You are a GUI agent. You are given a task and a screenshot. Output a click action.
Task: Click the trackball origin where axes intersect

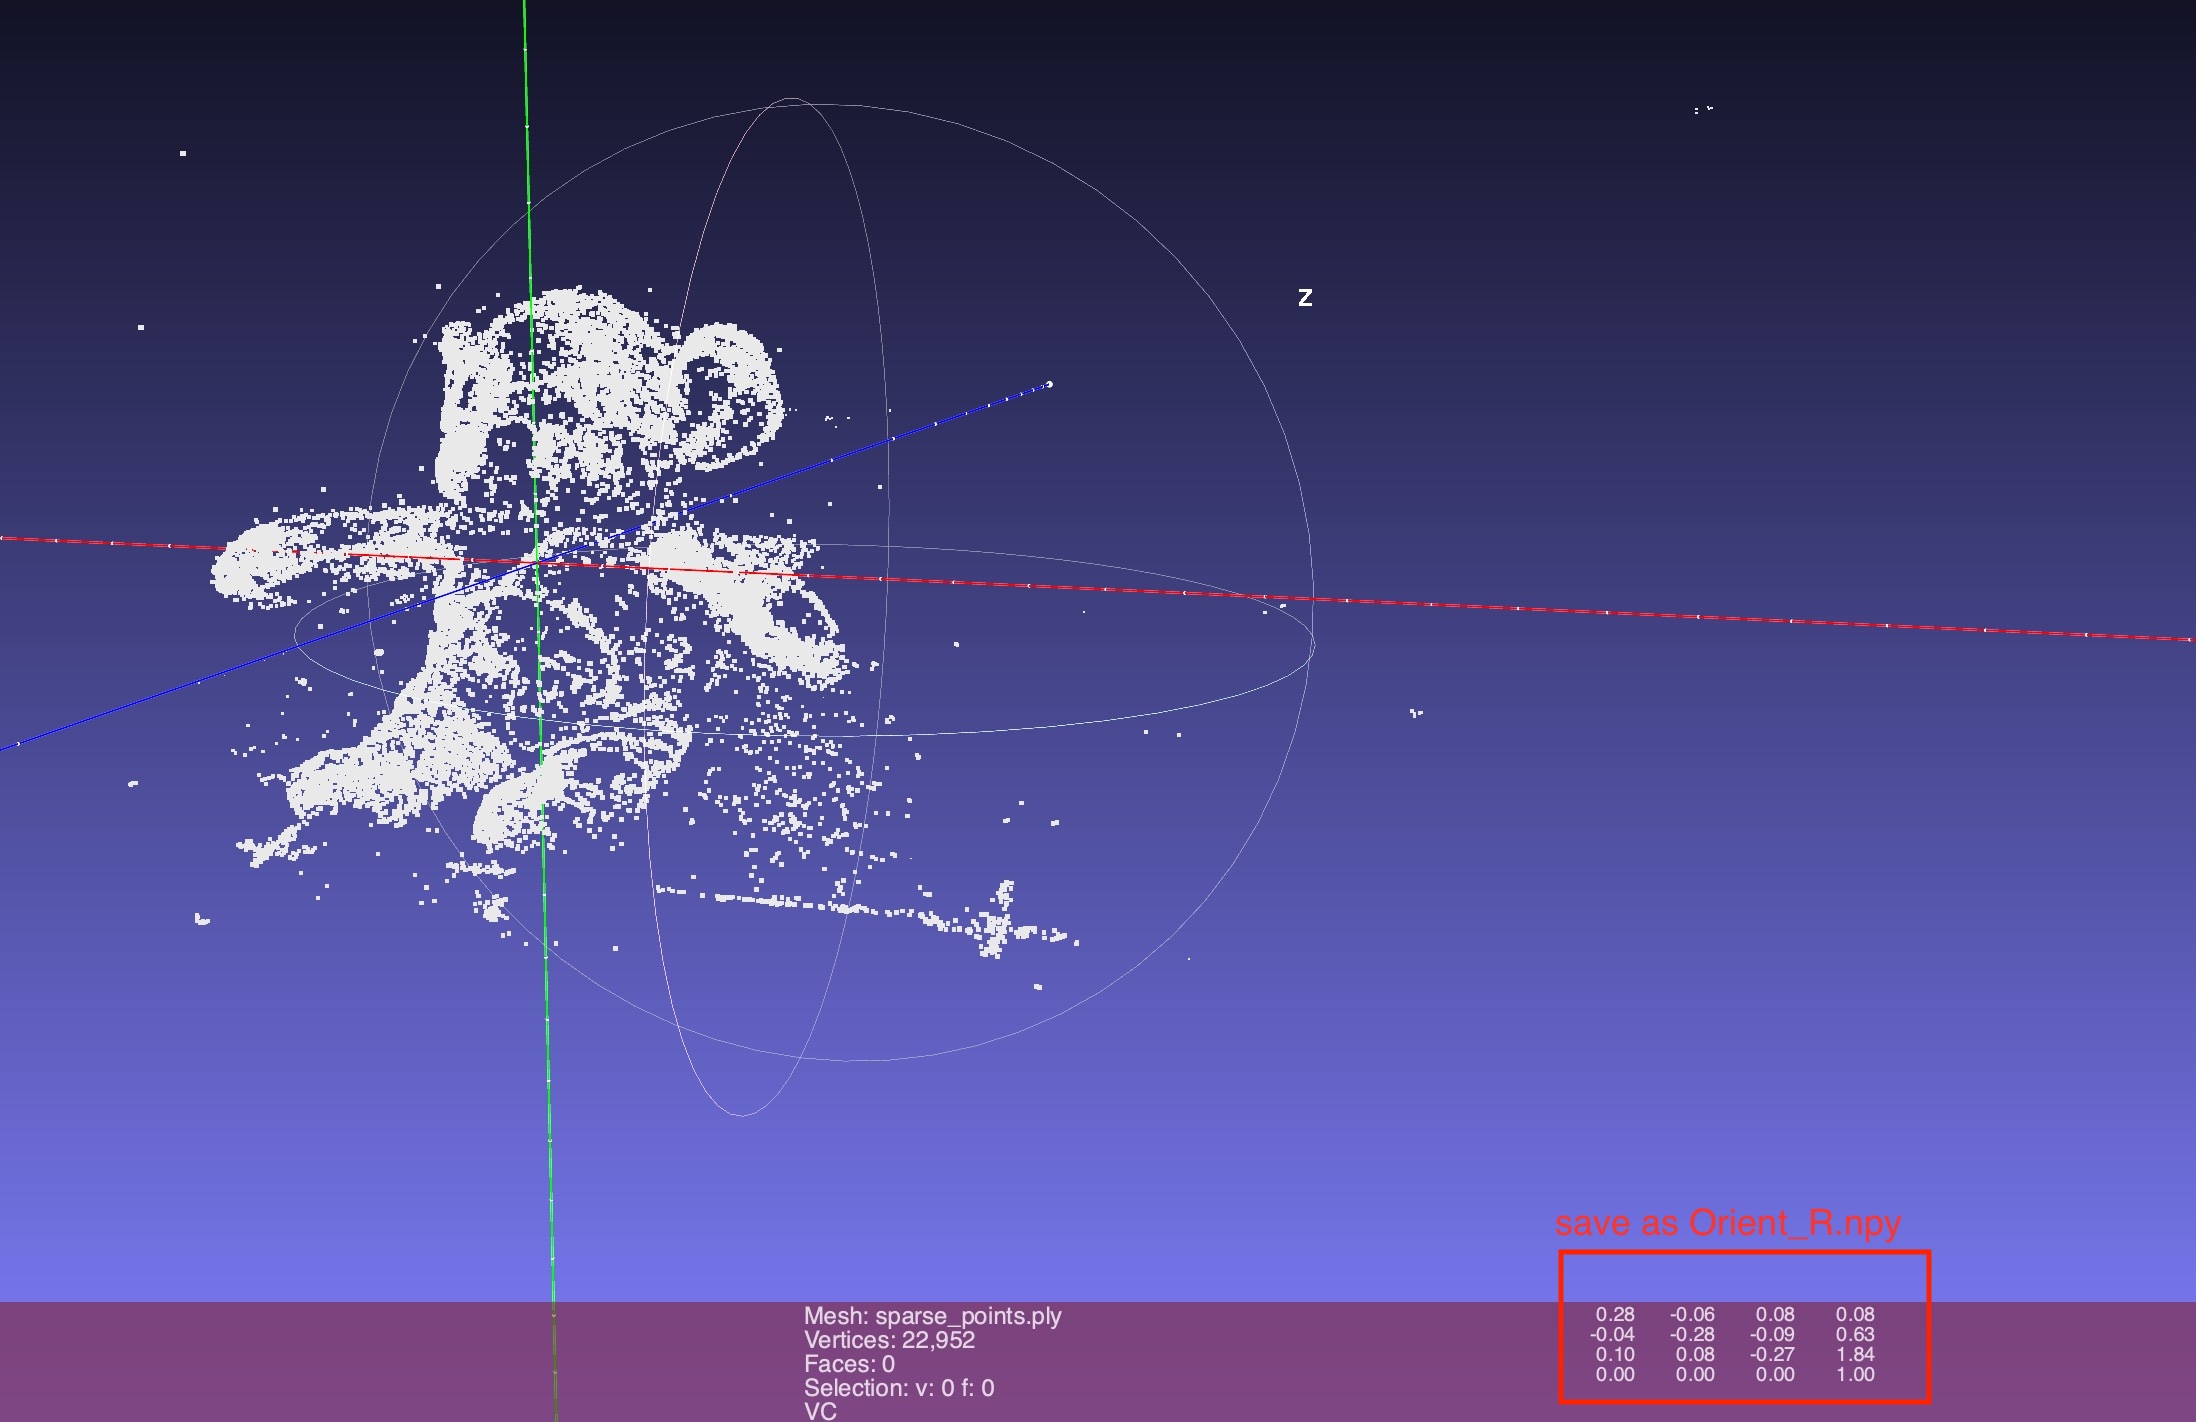[x=537, y=565]
